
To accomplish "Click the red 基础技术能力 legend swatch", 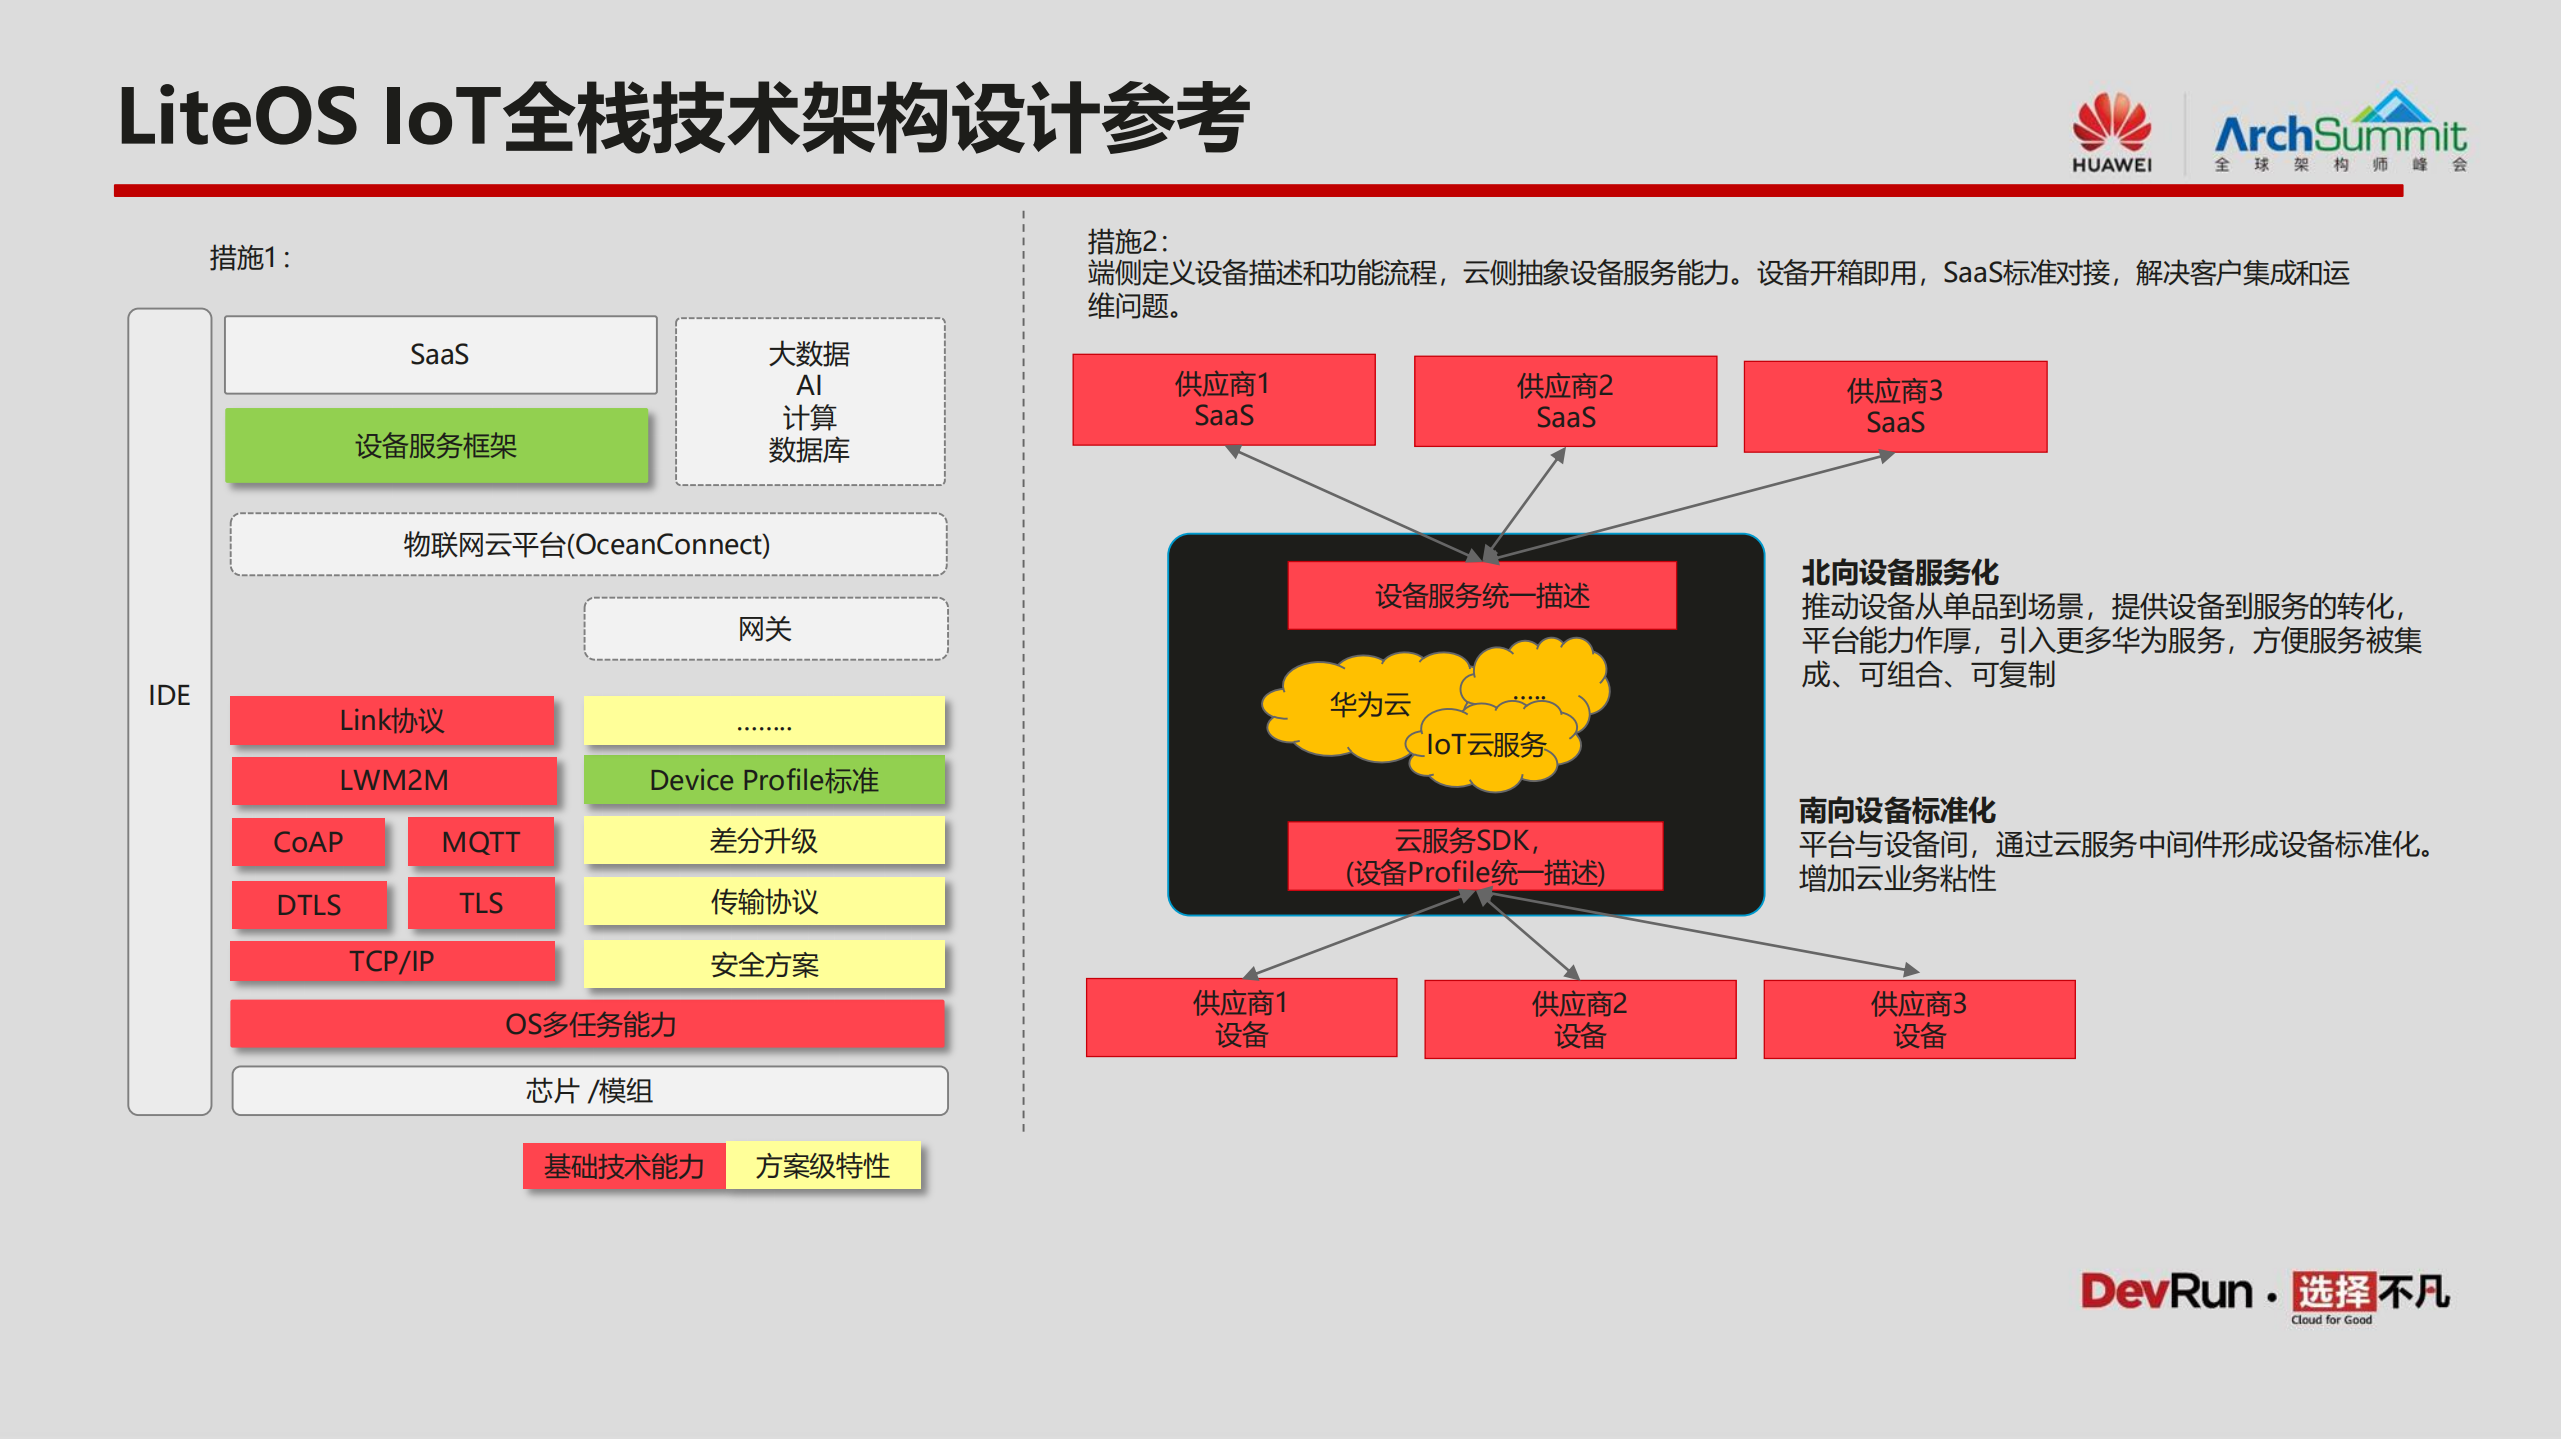I will pos(623,1165).
